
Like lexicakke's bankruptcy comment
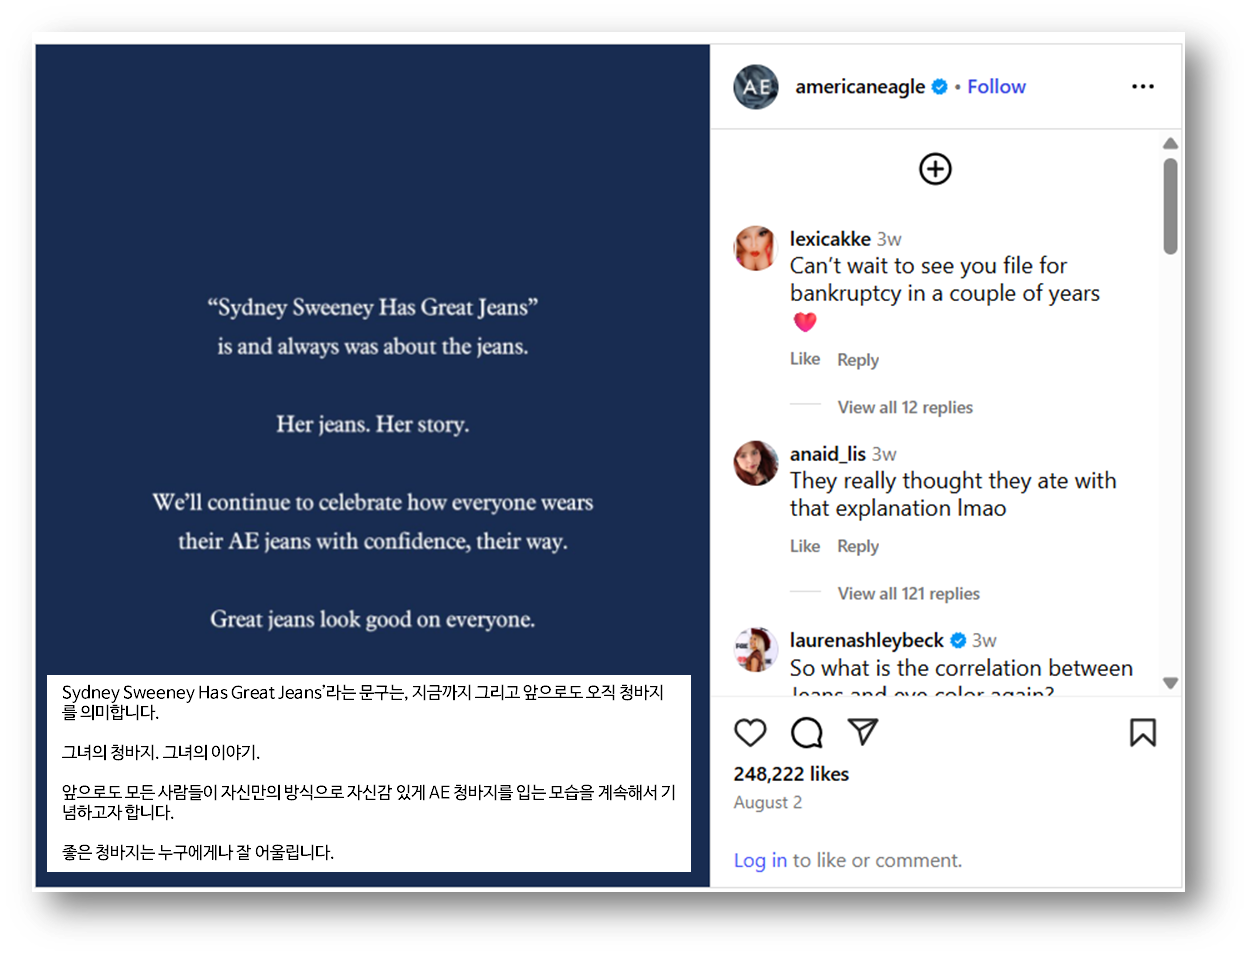(805, 359)
